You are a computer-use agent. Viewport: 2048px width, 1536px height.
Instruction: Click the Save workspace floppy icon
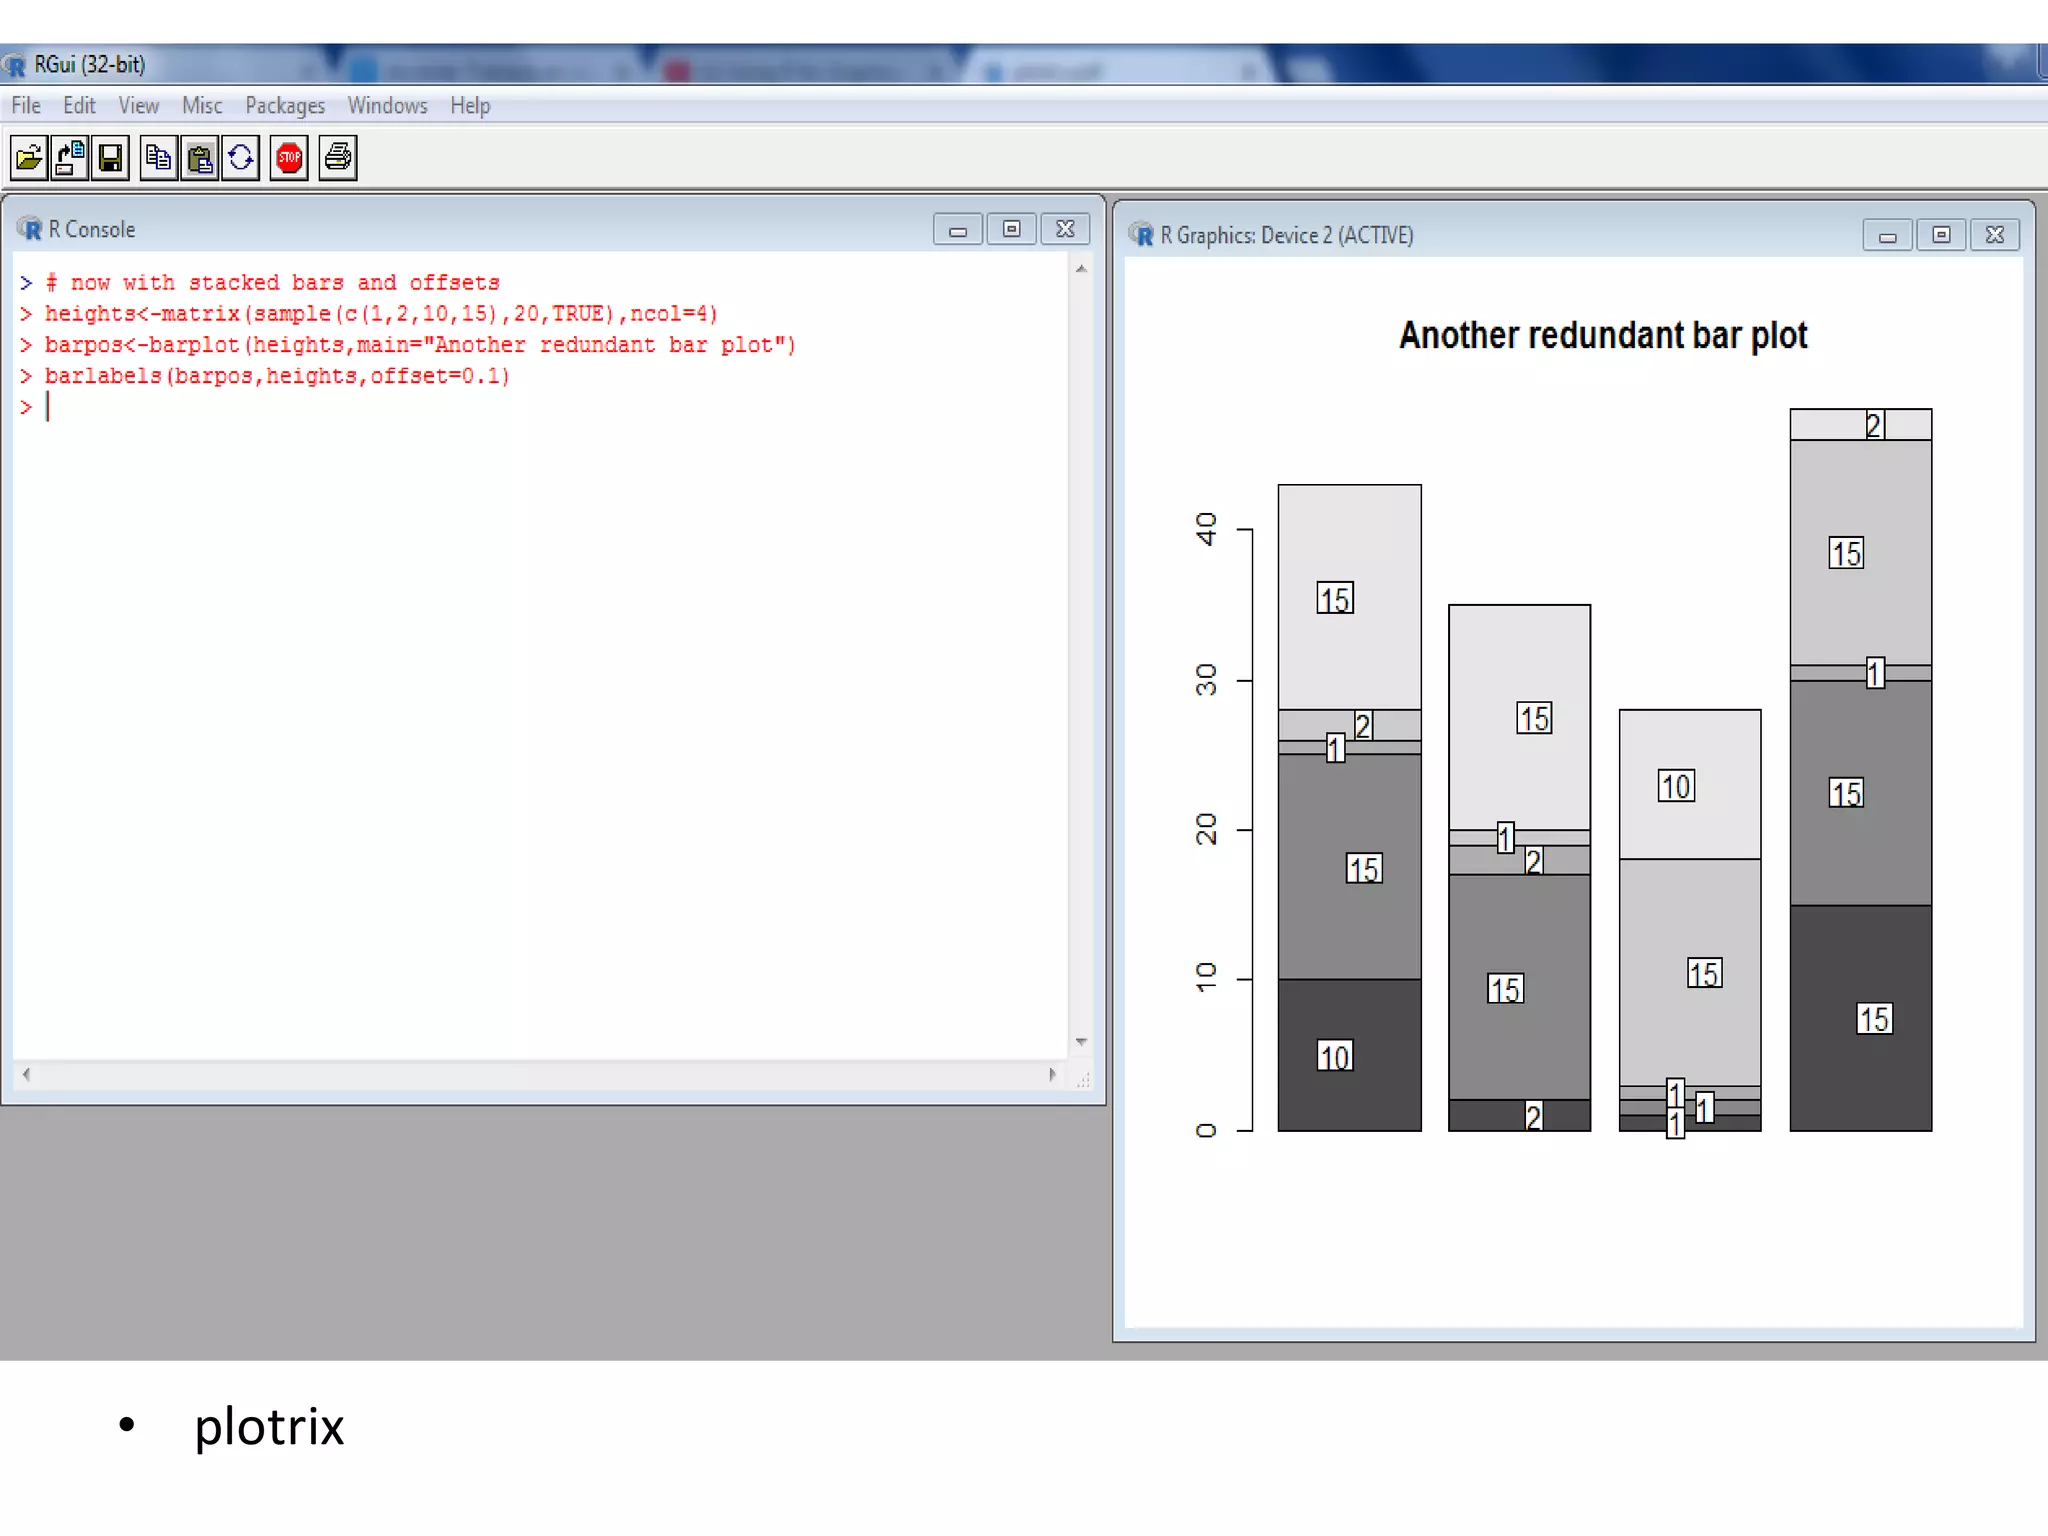pos(111,158)
